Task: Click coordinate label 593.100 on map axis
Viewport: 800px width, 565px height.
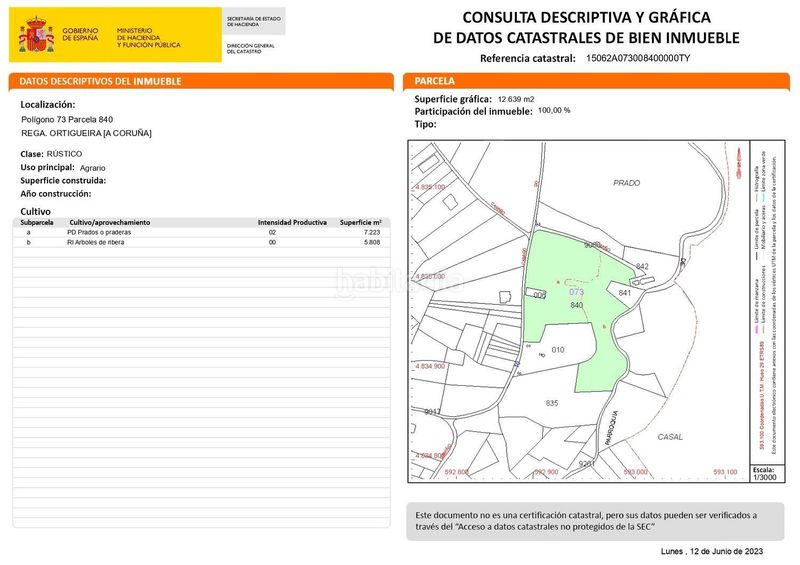Action: (x=725, y=472)
